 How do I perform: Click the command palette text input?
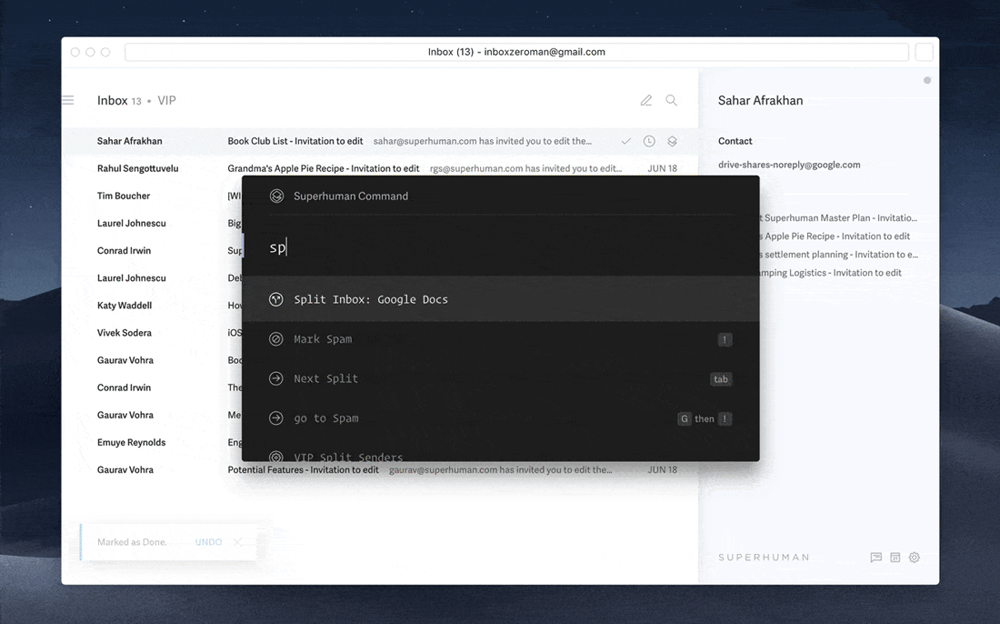(501, 248)
